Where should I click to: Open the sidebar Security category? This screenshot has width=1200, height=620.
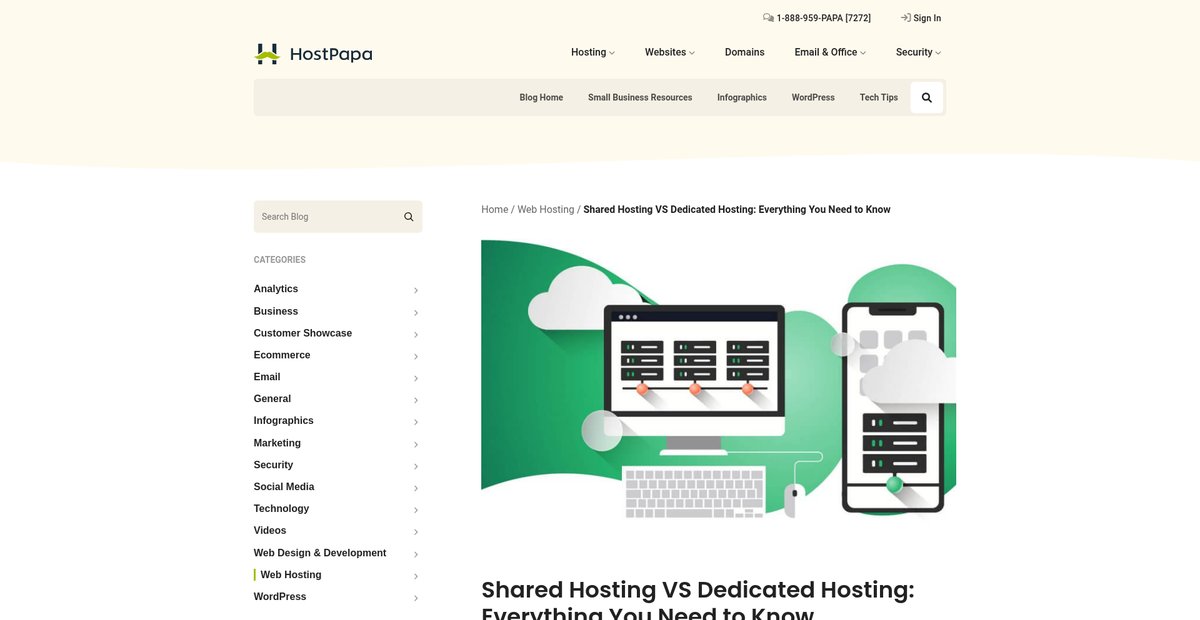click(x=273, y=465)
